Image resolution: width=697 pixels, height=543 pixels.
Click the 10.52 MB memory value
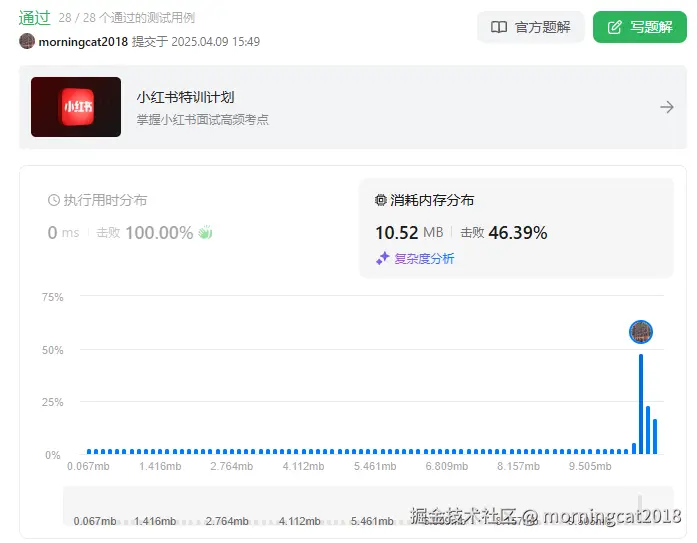(x=409, y=232)
